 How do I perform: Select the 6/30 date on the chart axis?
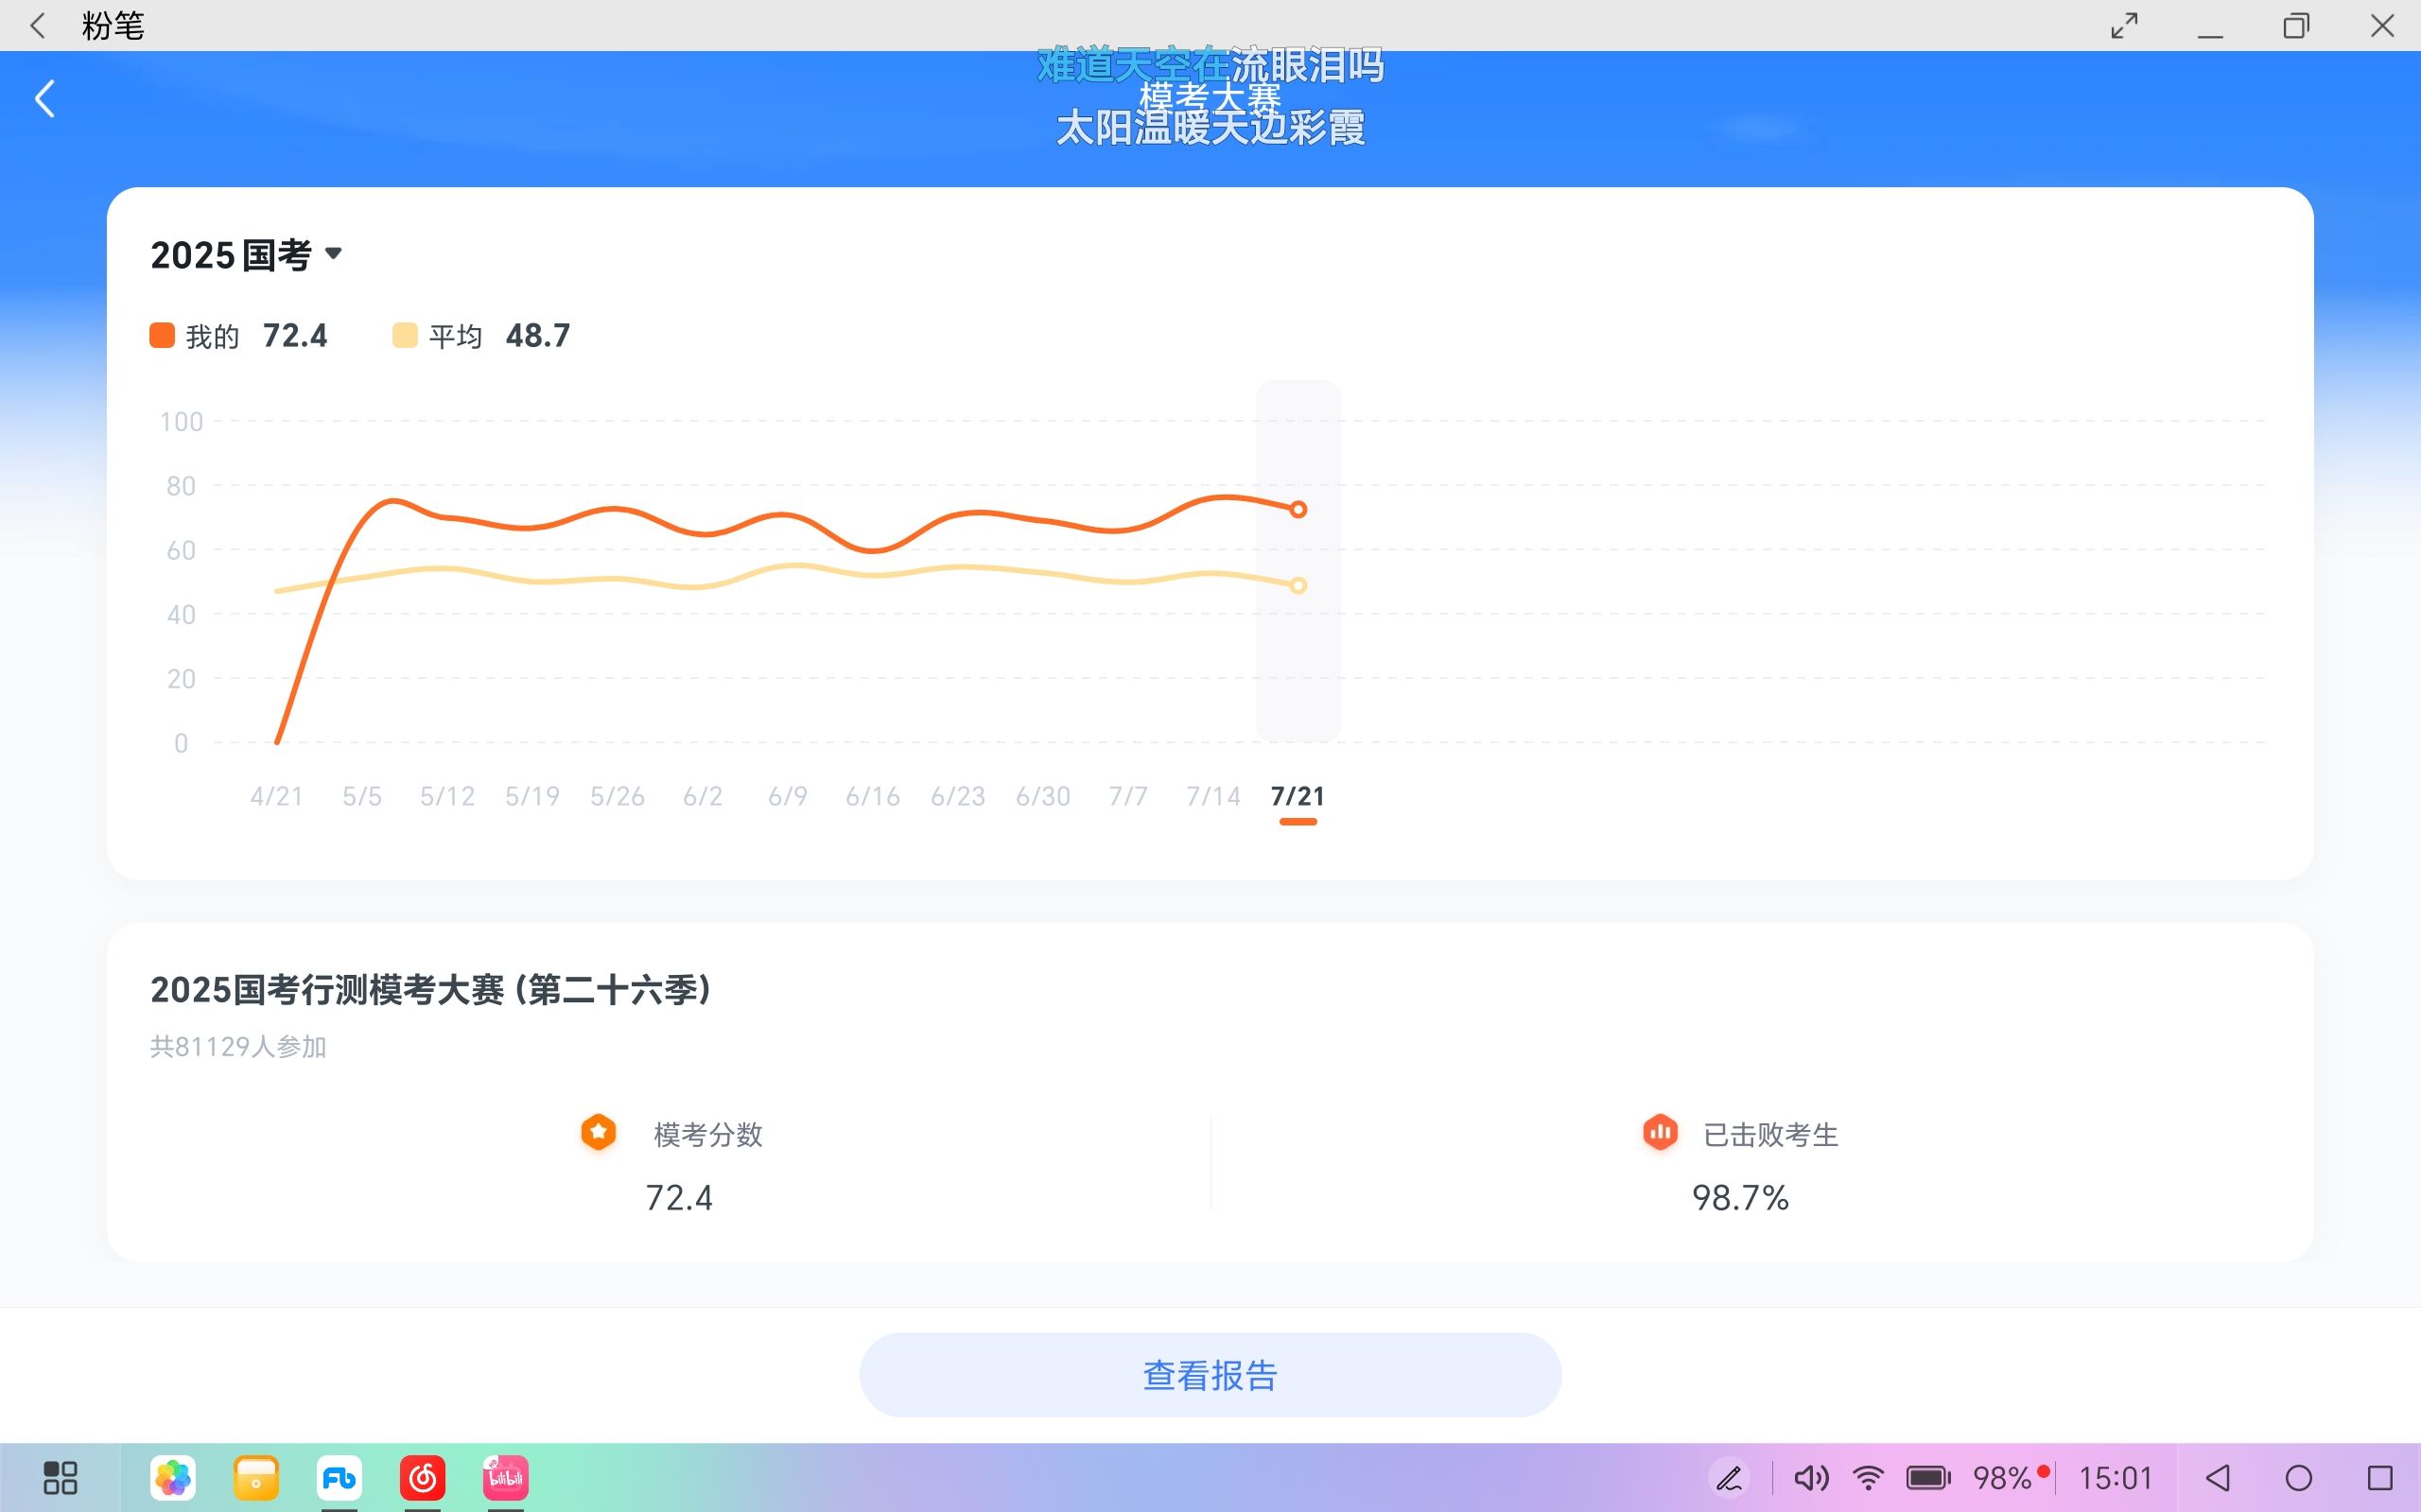pyautogui.click(x=1043, y=796)
